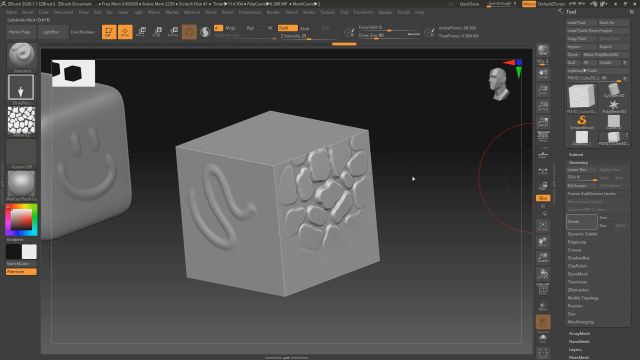Open the MatCap material sphere picker
The height and width of the screenshot is (360, 640).
(21, 184)
